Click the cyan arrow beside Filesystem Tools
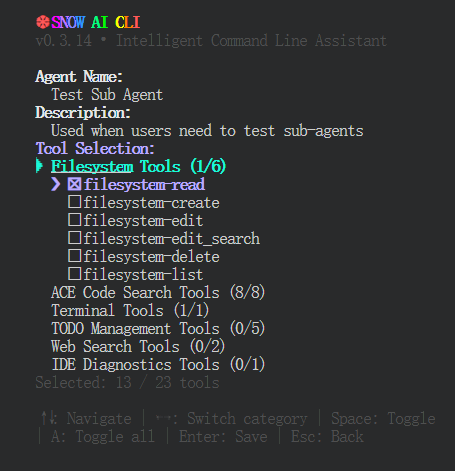Viewport: 455px width, 471px height. coord(39,166)
